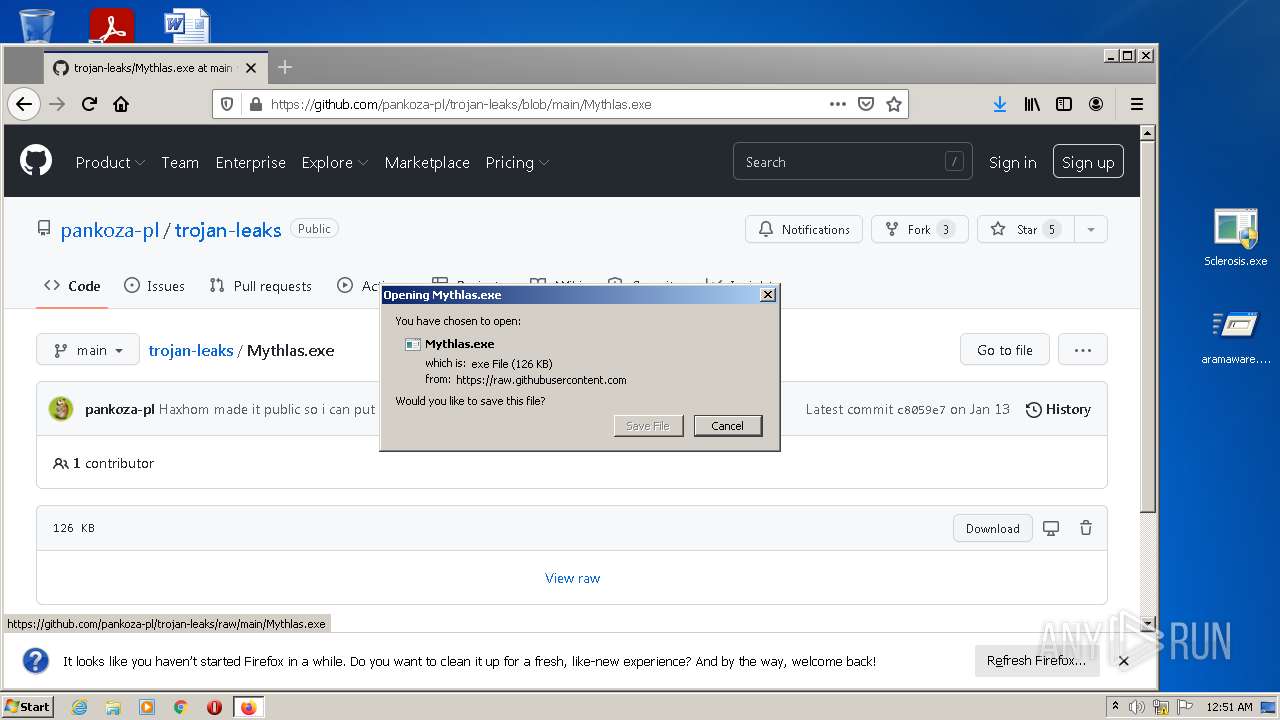The height and width of the screenshot is (720, 1280).
Task: Click the Sign up button
Action: click(x=1088, y=162)
